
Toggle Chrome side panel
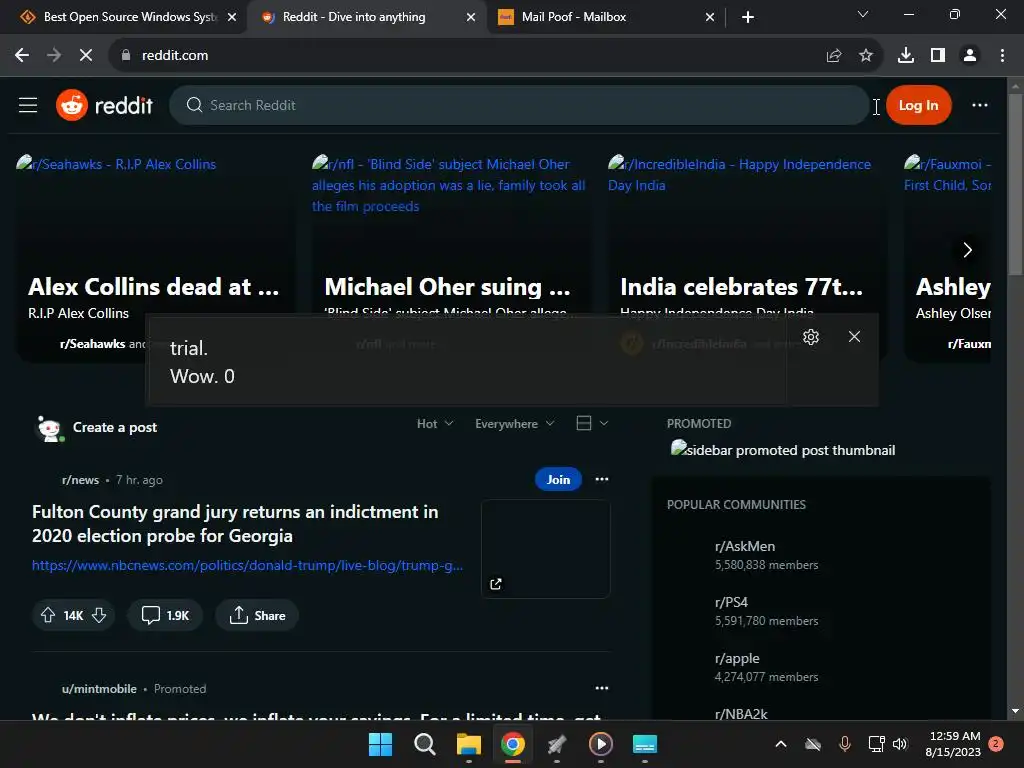(938, 56)
